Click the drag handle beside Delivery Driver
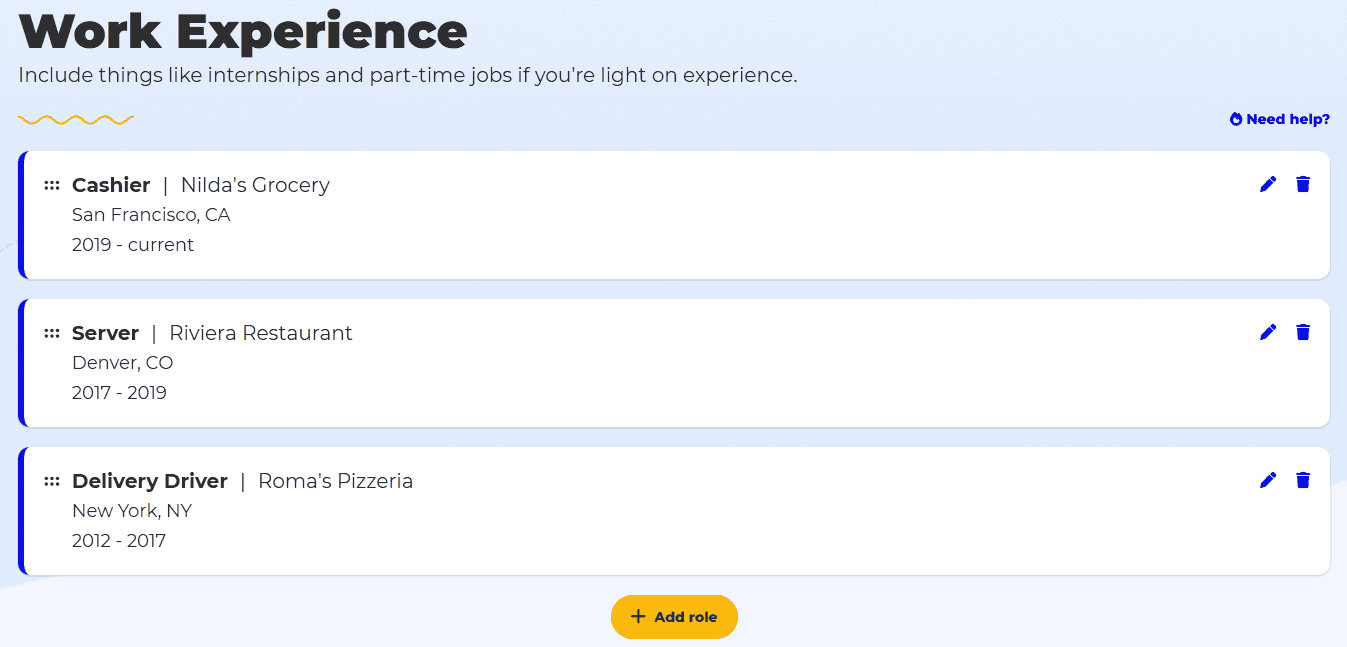The width and height of the screenshot is (1347, 647). click(x=51, y=480)
